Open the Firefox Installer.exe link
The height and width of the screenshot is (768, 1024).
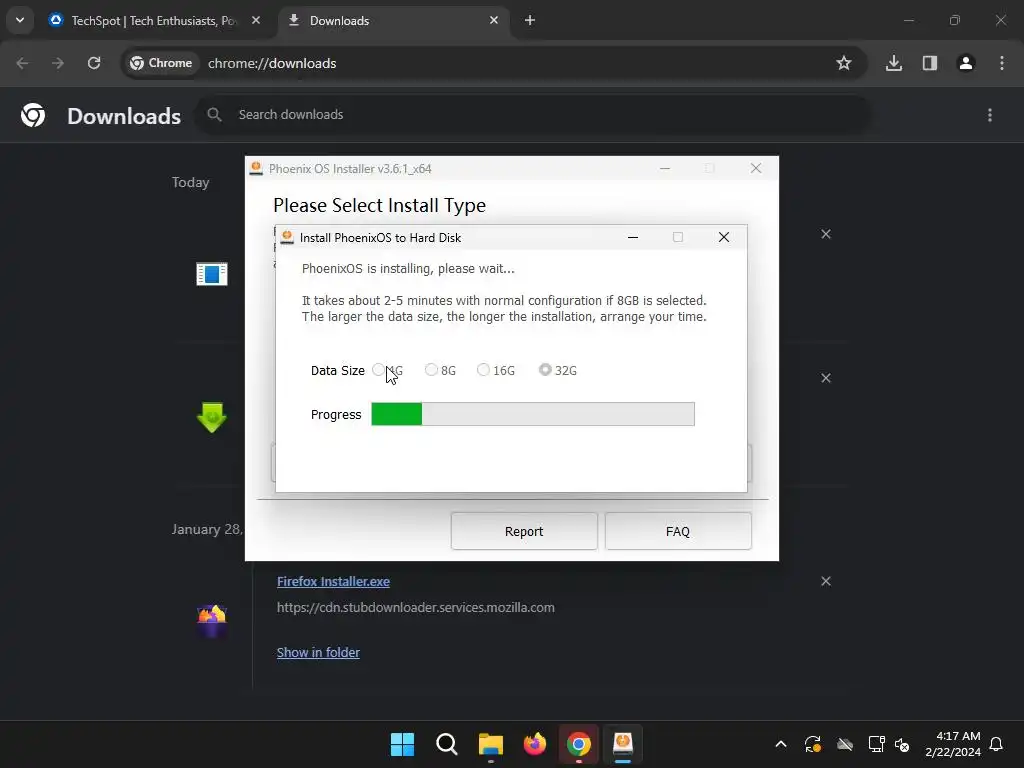tap(333, 581)
